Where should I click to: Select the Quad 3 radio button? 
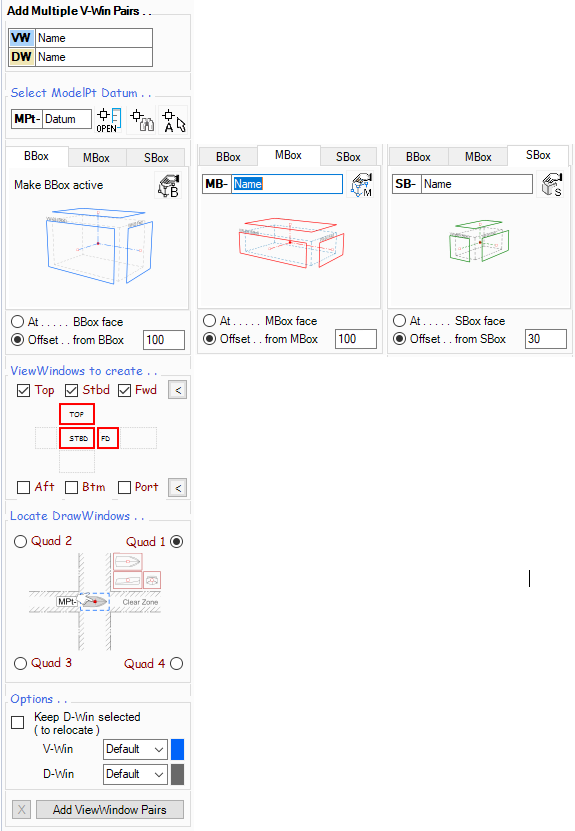pos(20,664)
